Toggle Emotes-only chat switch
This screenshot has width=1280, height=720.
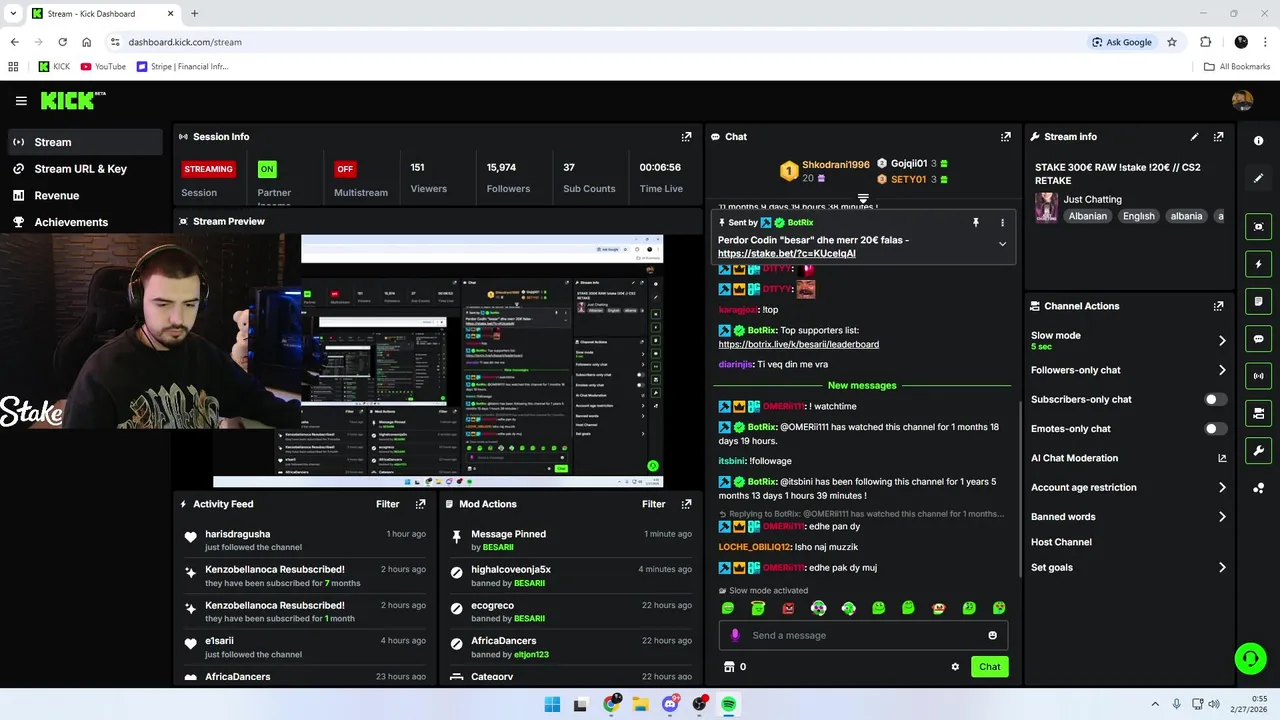[1215, 429]
